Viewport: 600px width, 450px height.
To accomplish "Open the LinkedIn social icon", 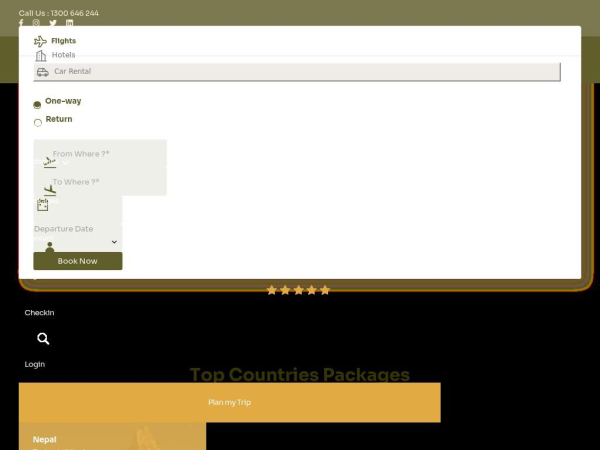I will click(x=69, y=23).
